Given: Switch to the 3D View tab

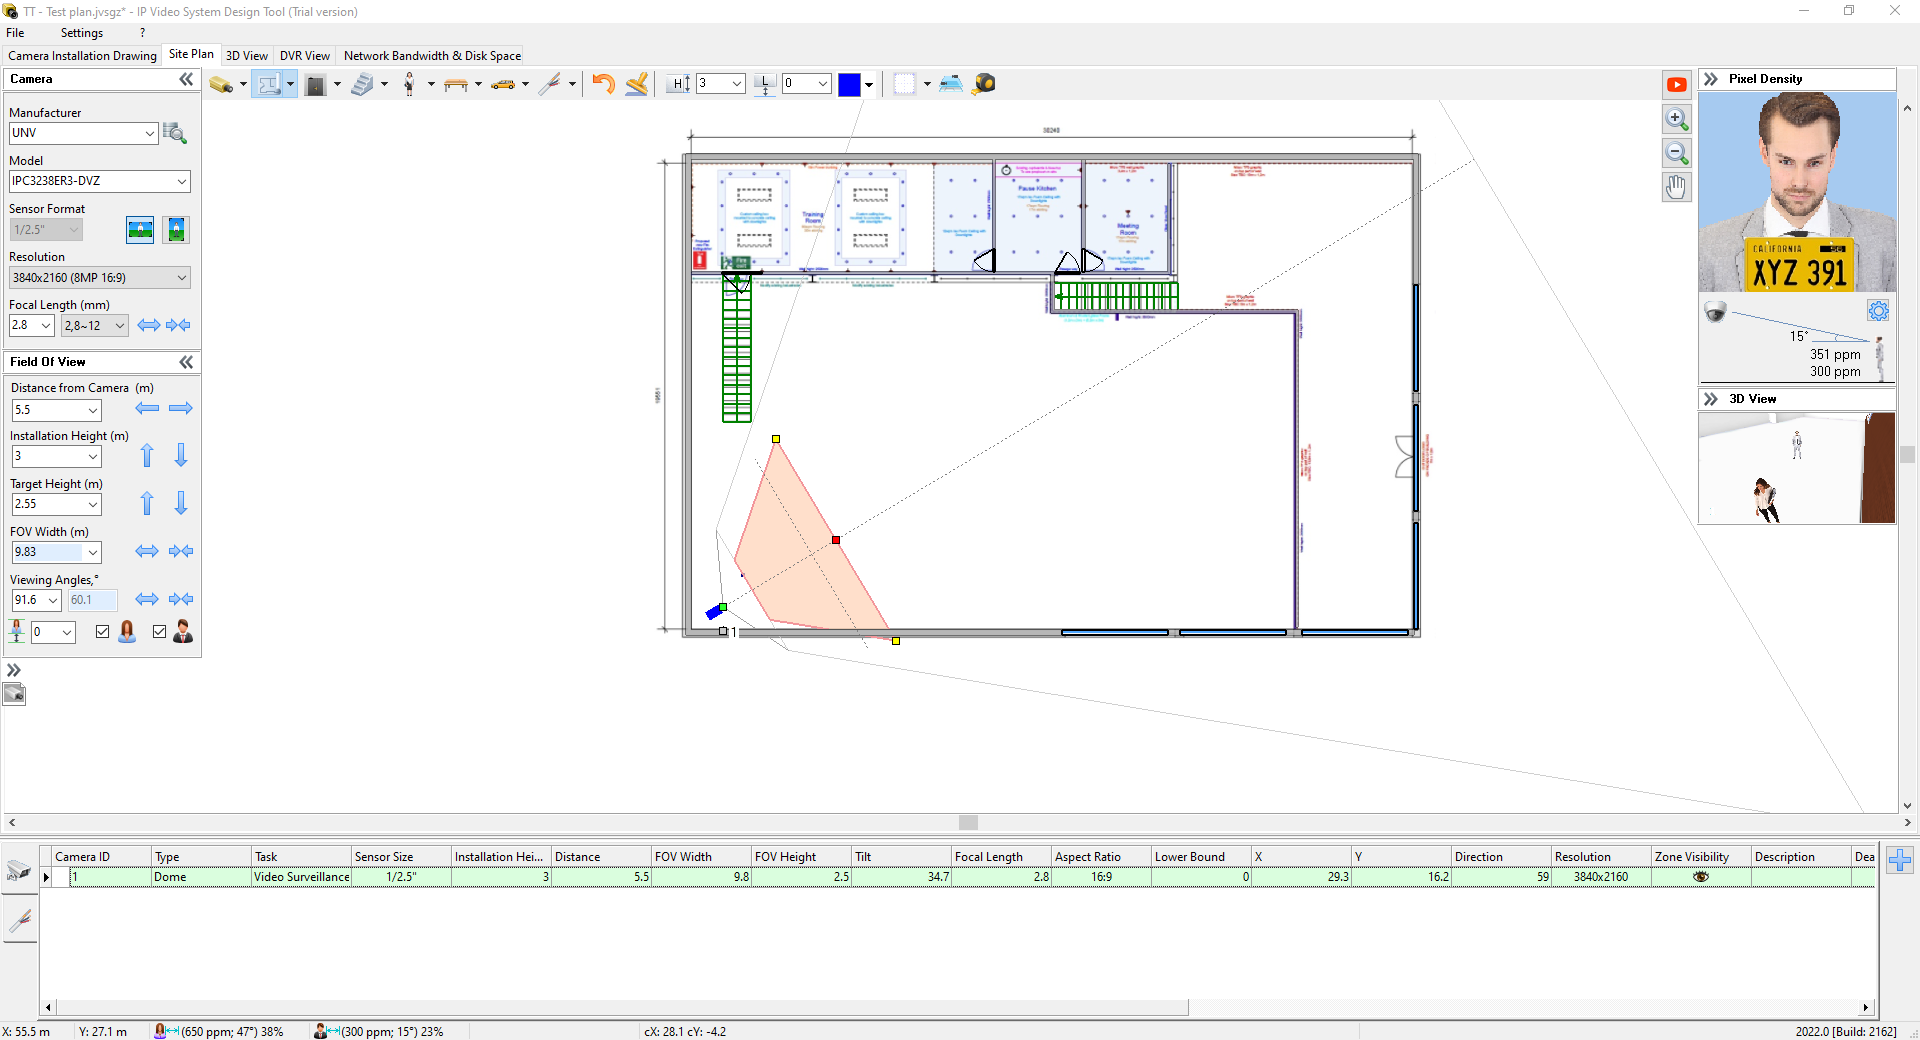Looking at the screenshot, I should (246, 56).
